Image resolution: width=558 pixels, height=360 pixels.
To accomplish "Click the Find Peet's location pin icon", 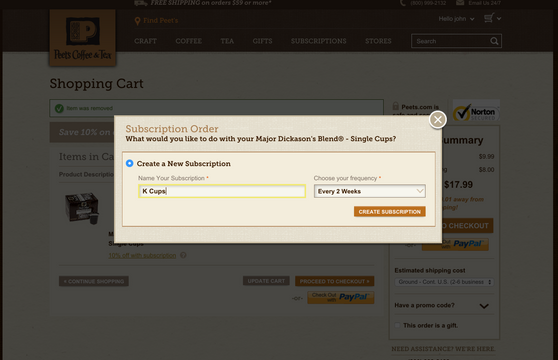I will tap(137, 21).
